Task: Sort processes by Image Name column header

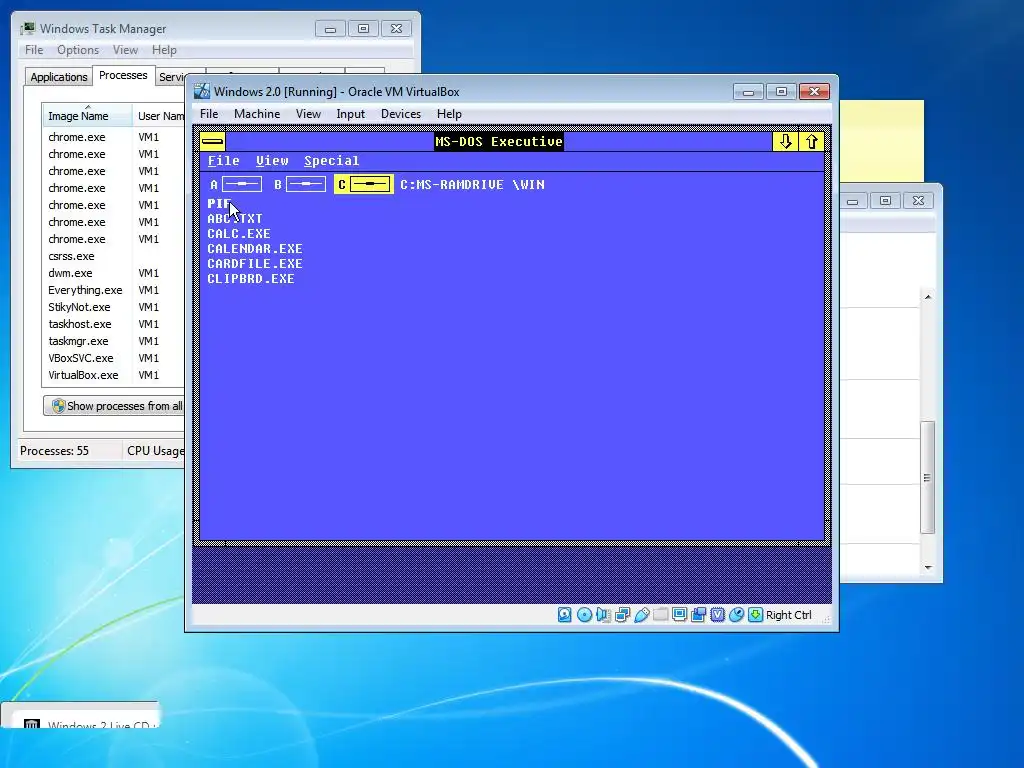Action: pyautogui.click(x=87, y=116)
